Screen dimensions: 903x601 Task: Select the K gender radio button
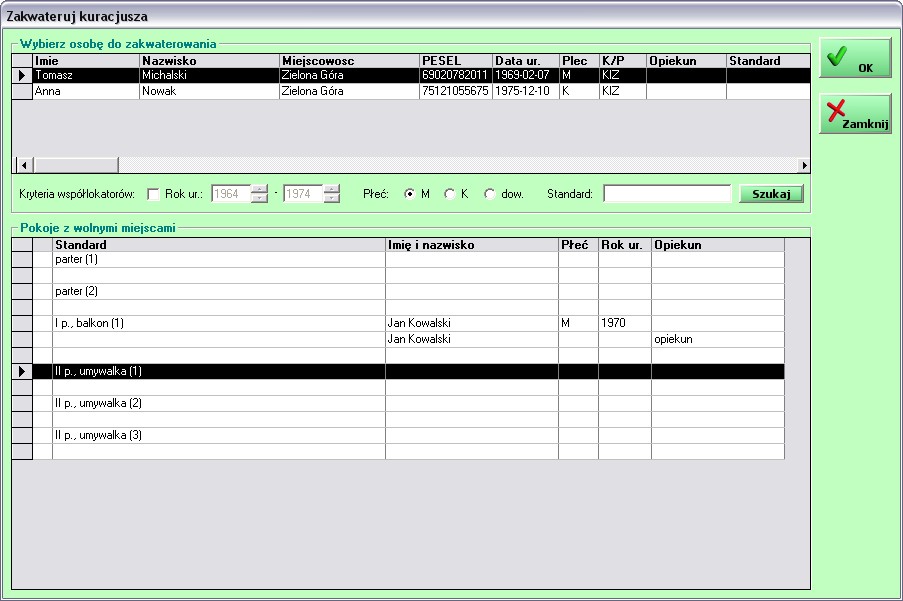click(x=450, y=194)
